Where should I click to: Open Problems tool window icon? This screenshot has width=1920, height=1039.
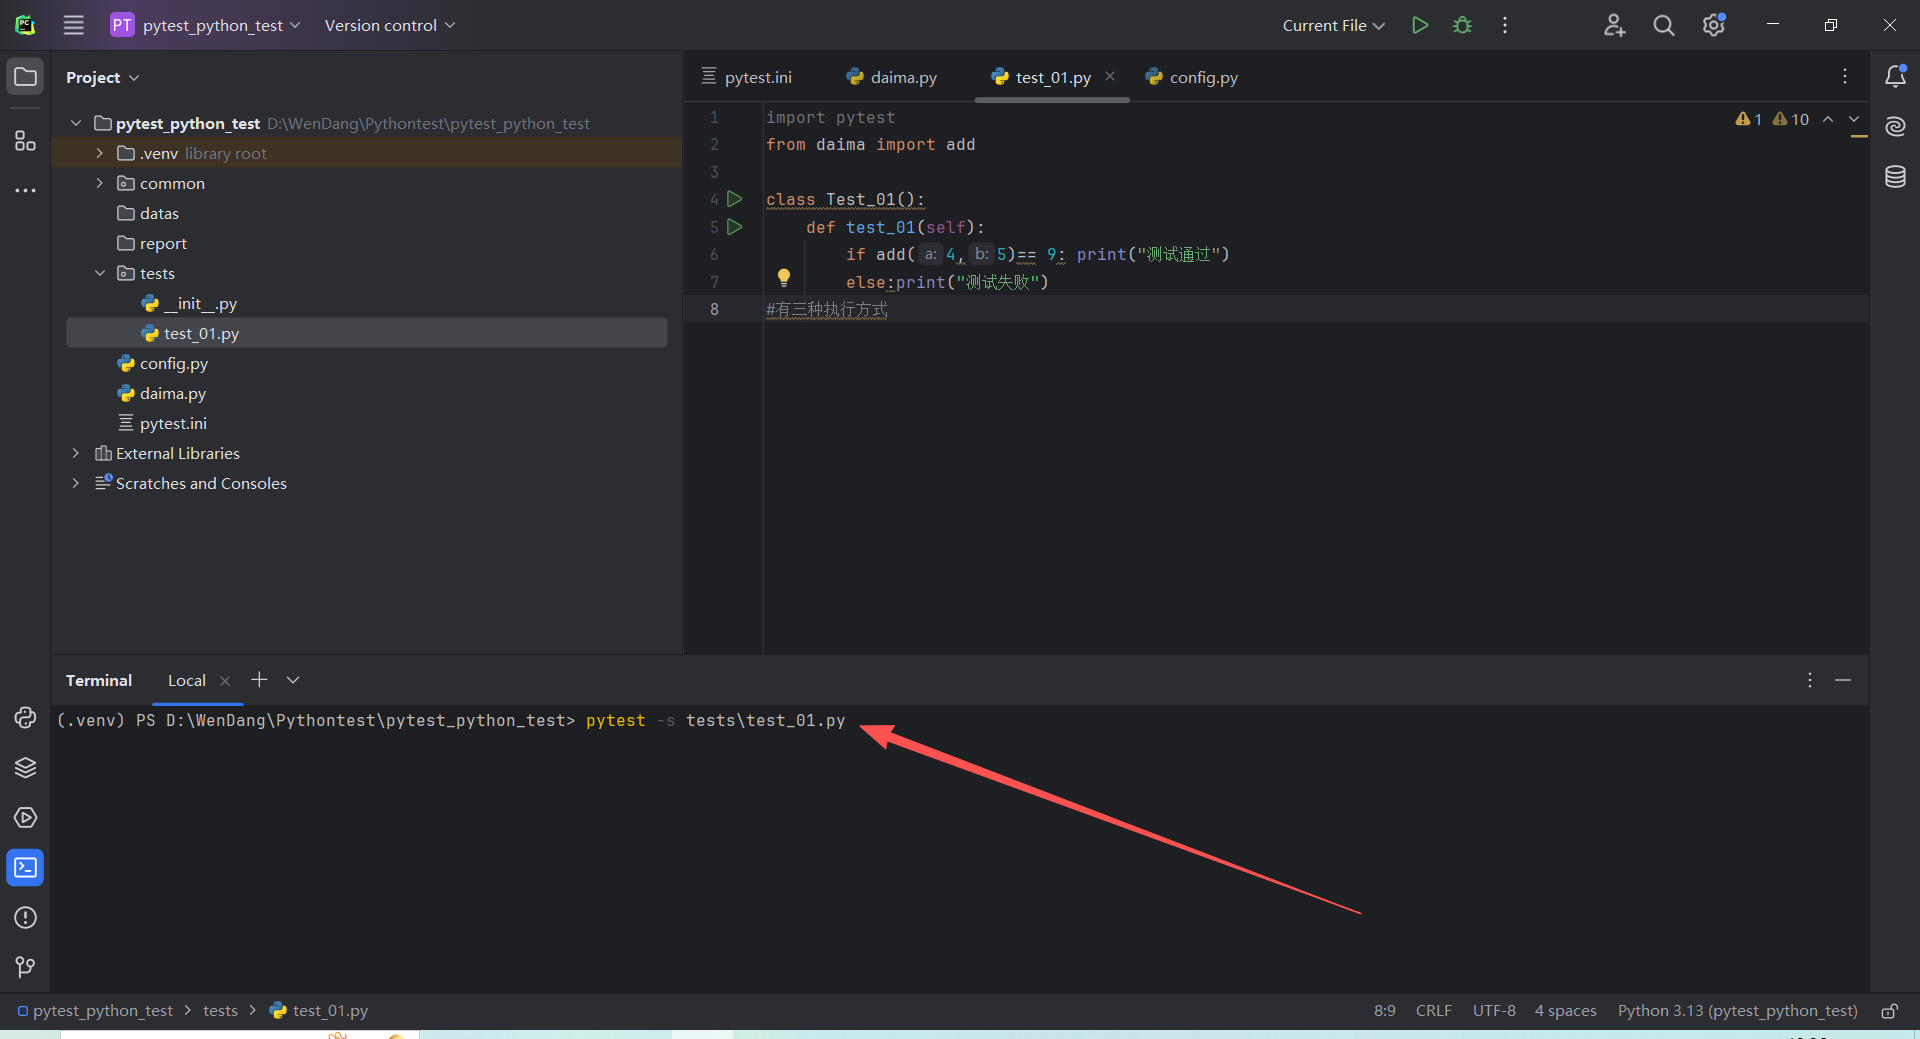(25, 918)
